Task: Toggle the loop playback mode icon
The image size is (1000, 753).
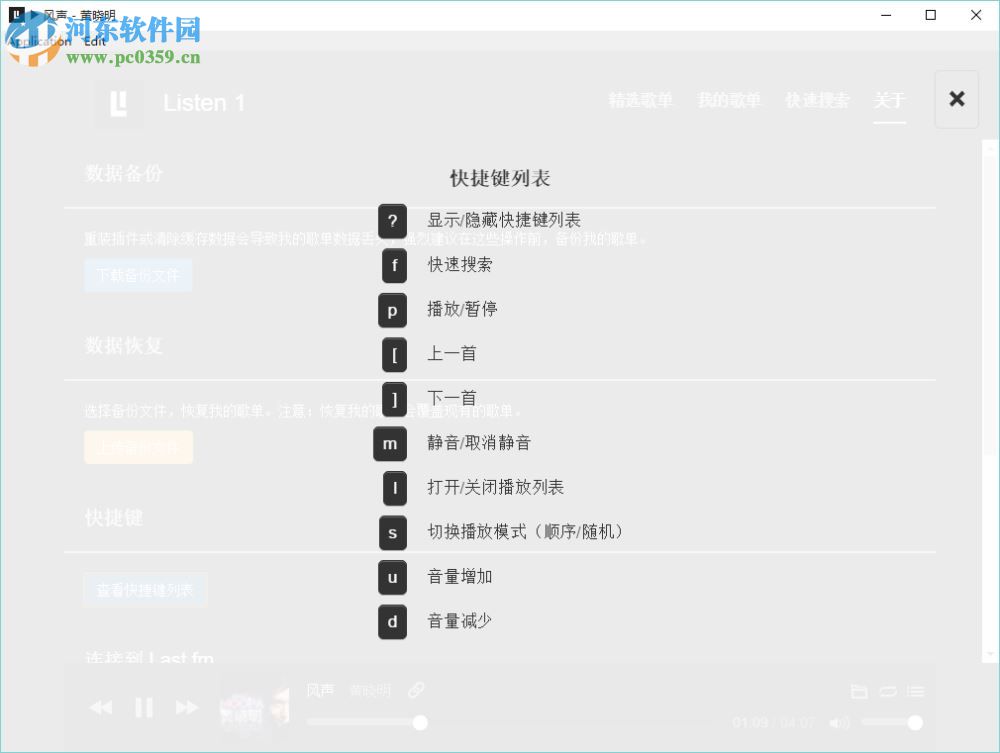Action: point(889,691)
